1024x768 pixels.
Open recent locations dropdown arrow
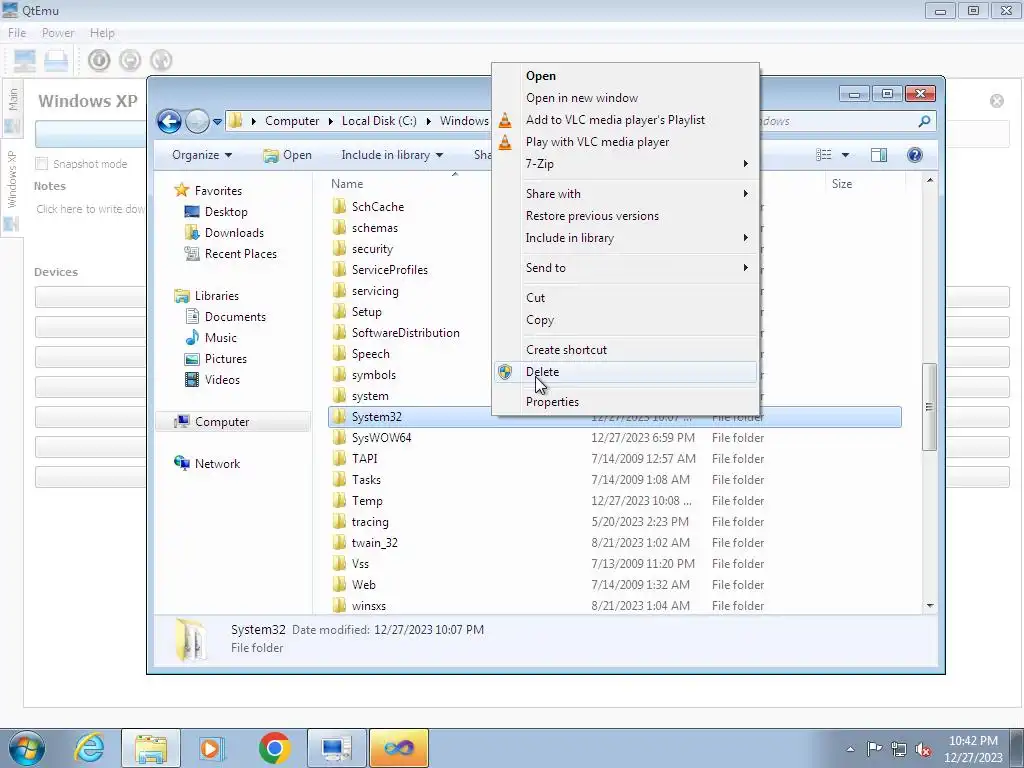(x=217, y=121)
